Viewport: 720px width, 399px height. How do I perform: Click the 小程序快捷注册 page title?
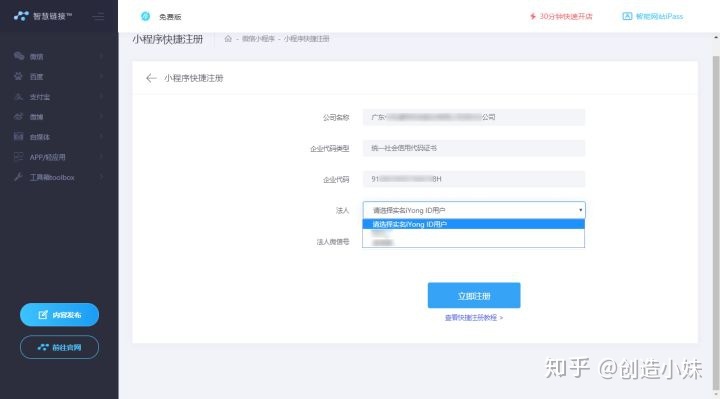coord(168,39)
